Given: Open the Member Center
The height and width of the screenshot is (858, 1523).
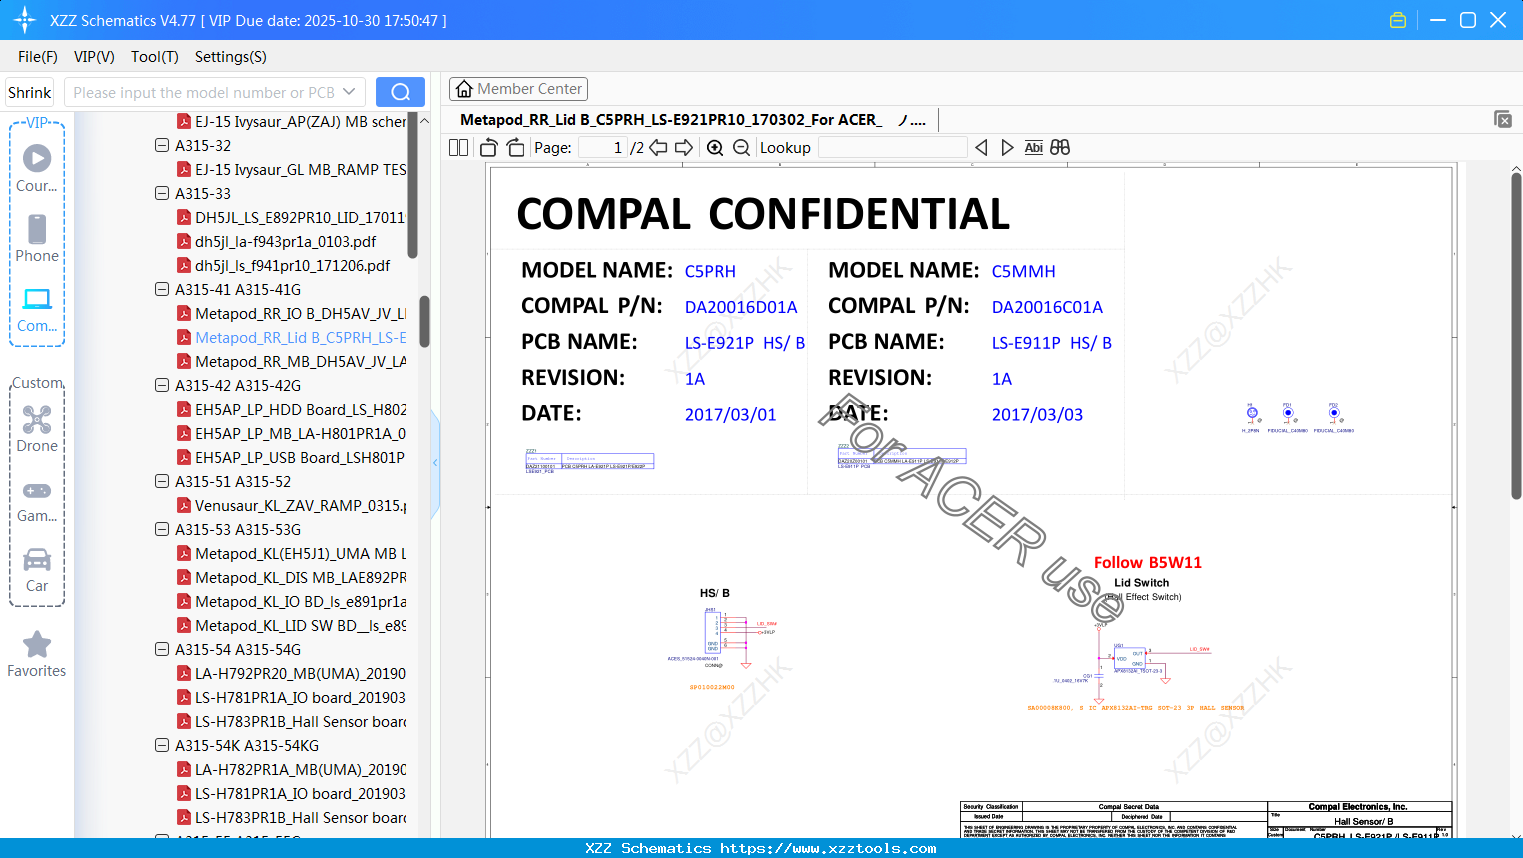Looking at the screenshot, I should (x=518, y=89).
